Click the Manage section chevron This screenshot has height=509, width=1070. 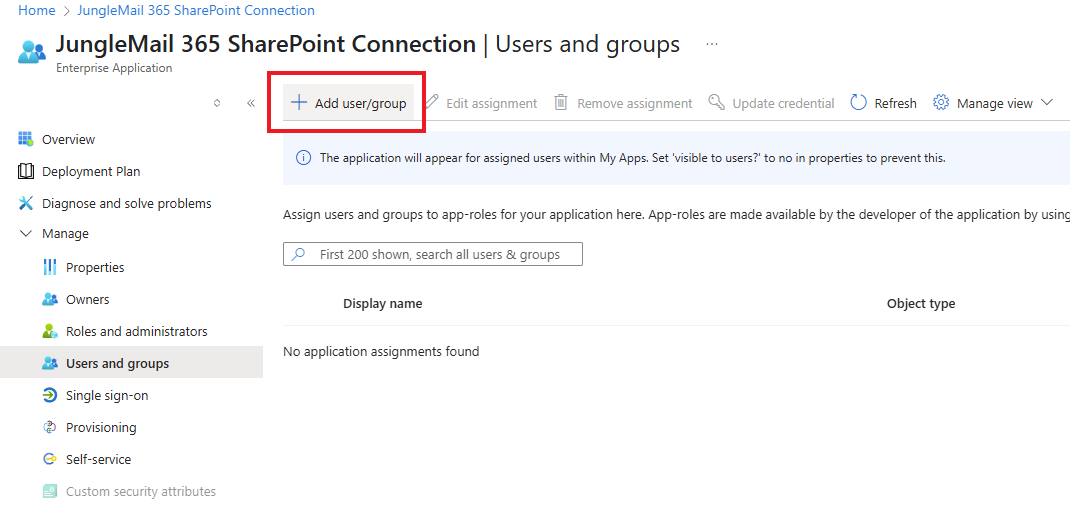point(26,233)
